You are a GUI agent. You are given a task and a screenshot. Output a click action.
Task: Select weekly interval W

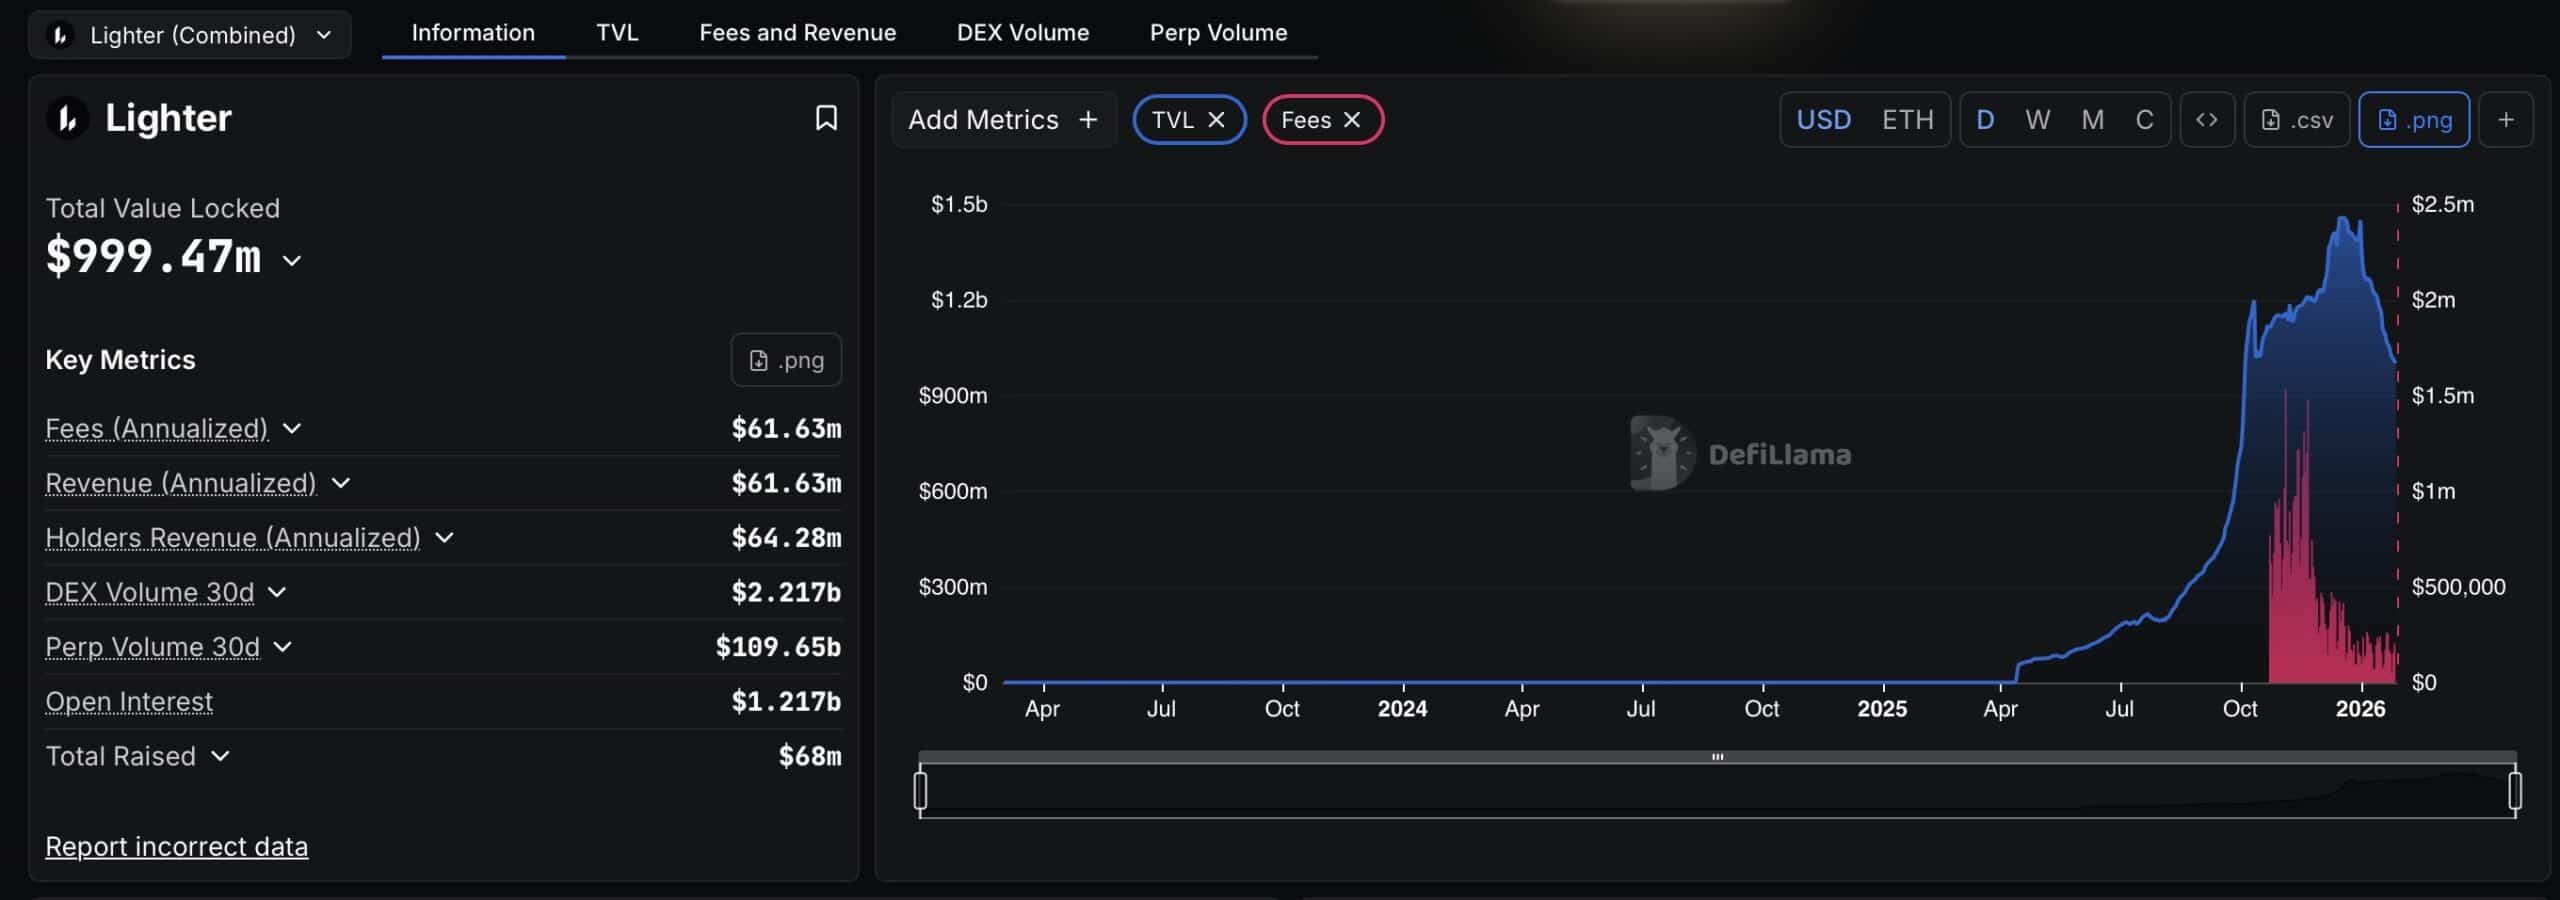click(x=2037, y=120)
